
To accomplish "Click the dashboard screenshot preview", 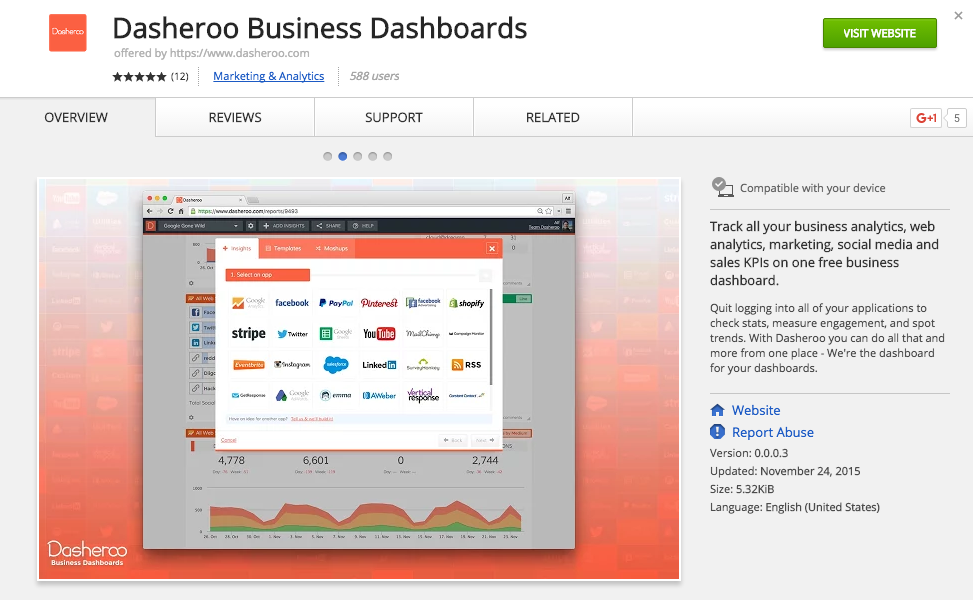I will pyautogui.click(x=358, y=380).
